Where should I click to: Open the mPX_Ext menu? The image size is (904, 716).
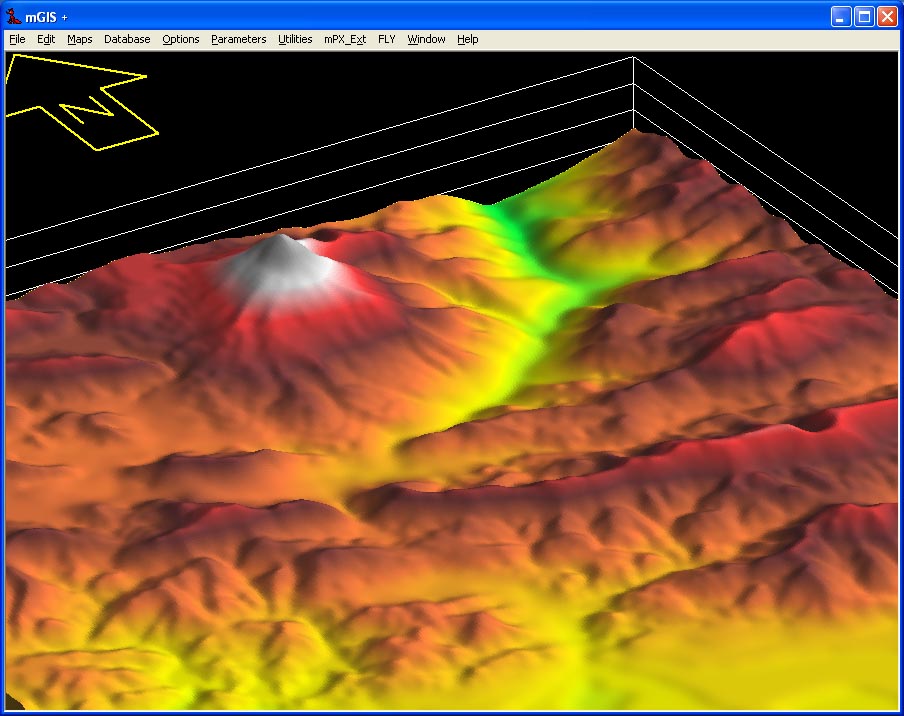click(345, 39)
